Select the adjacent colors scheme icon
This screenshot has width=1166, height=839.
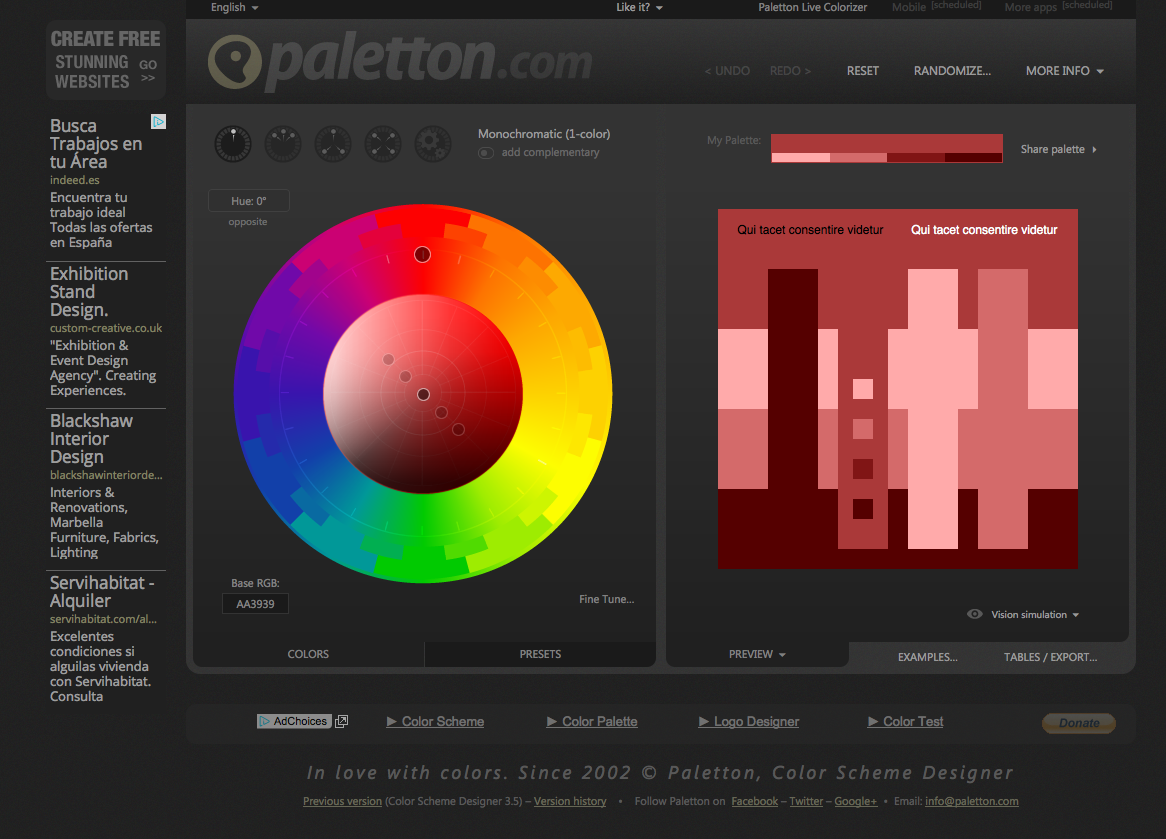point(282,143)
